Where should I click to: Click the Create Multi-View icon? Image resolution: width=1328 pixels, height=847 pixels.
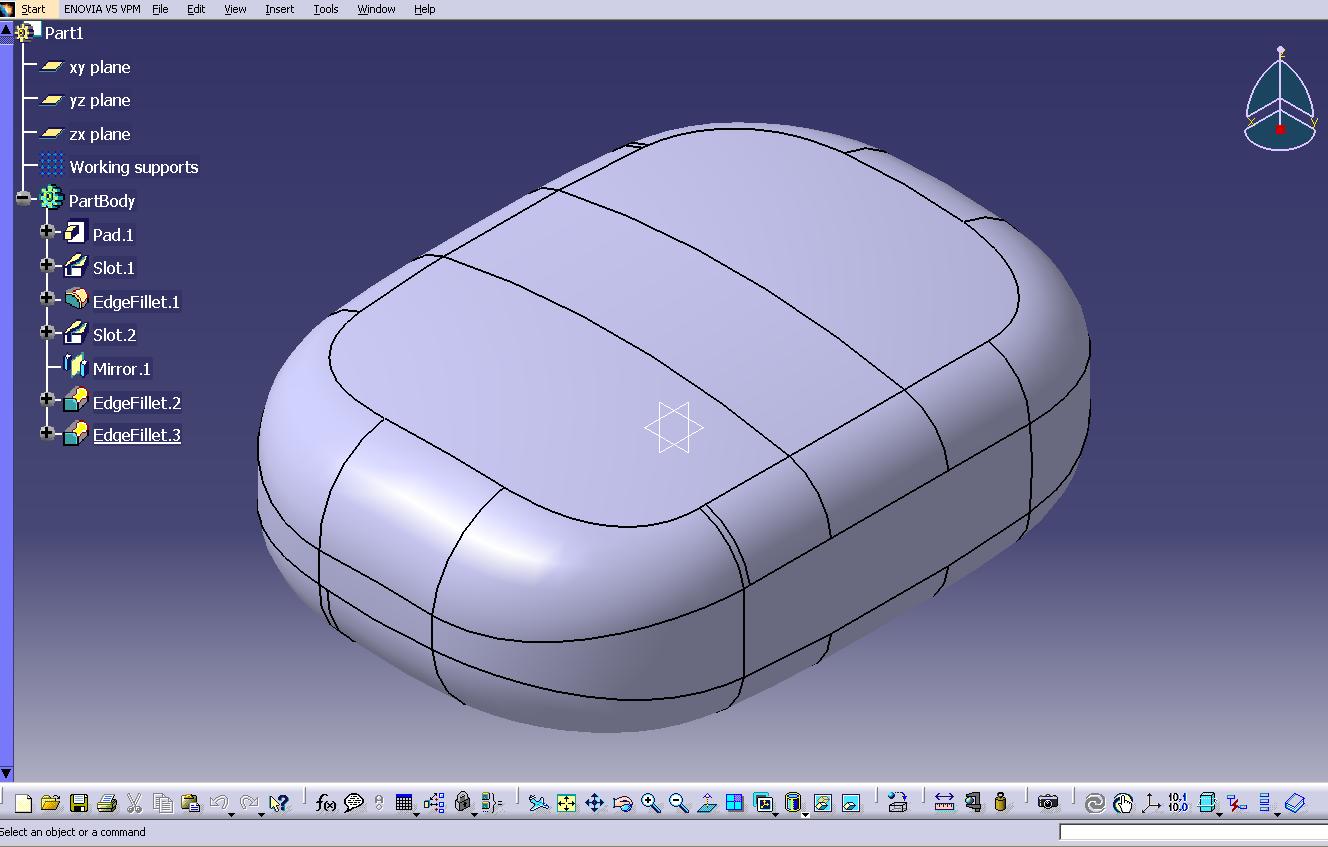point(735,803)
